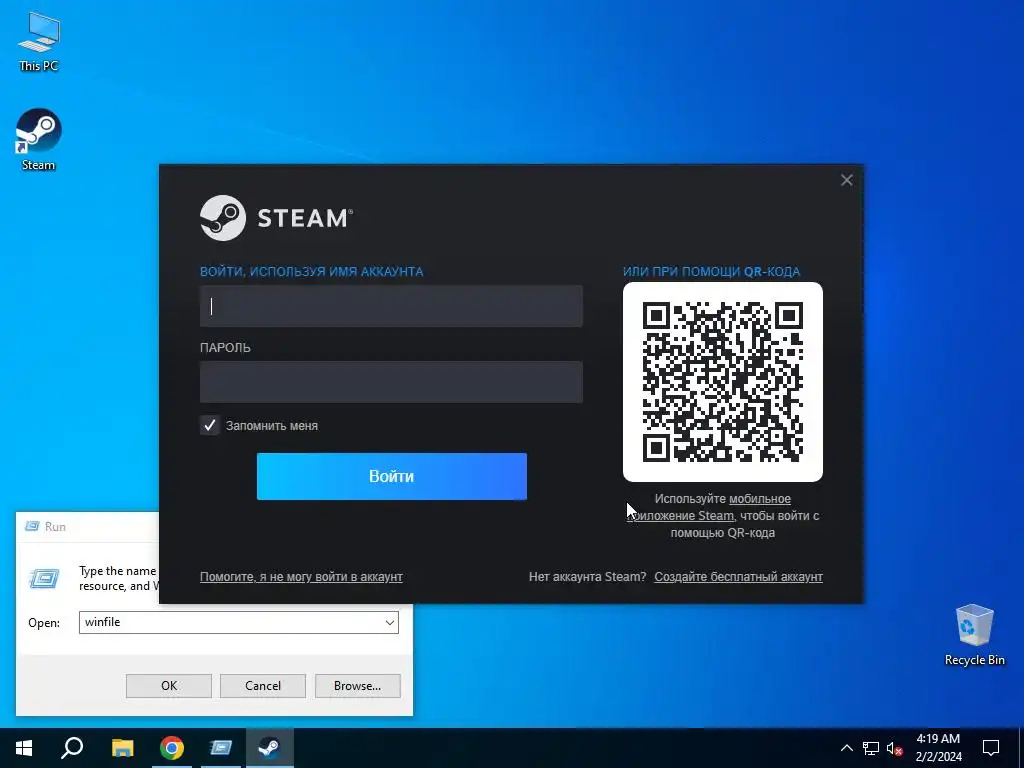Click OK in the Run dialog
1024x768 pixels.
point(168,686)
